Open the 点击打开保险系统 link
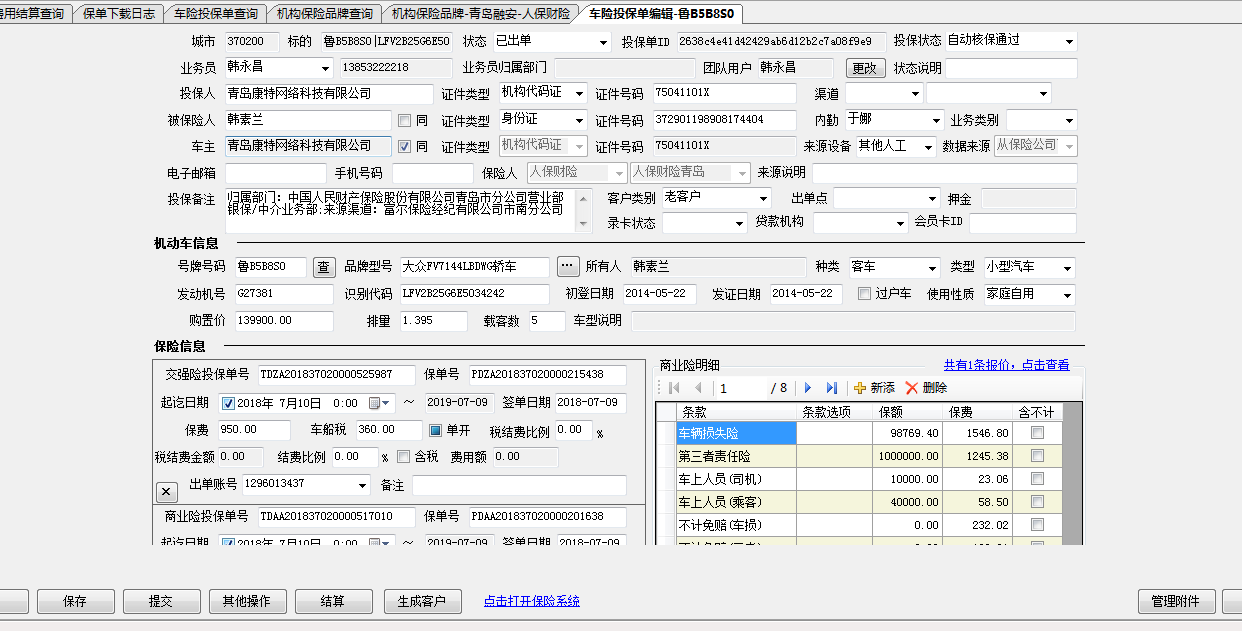 pyautogui.click(x=531, y=601)
